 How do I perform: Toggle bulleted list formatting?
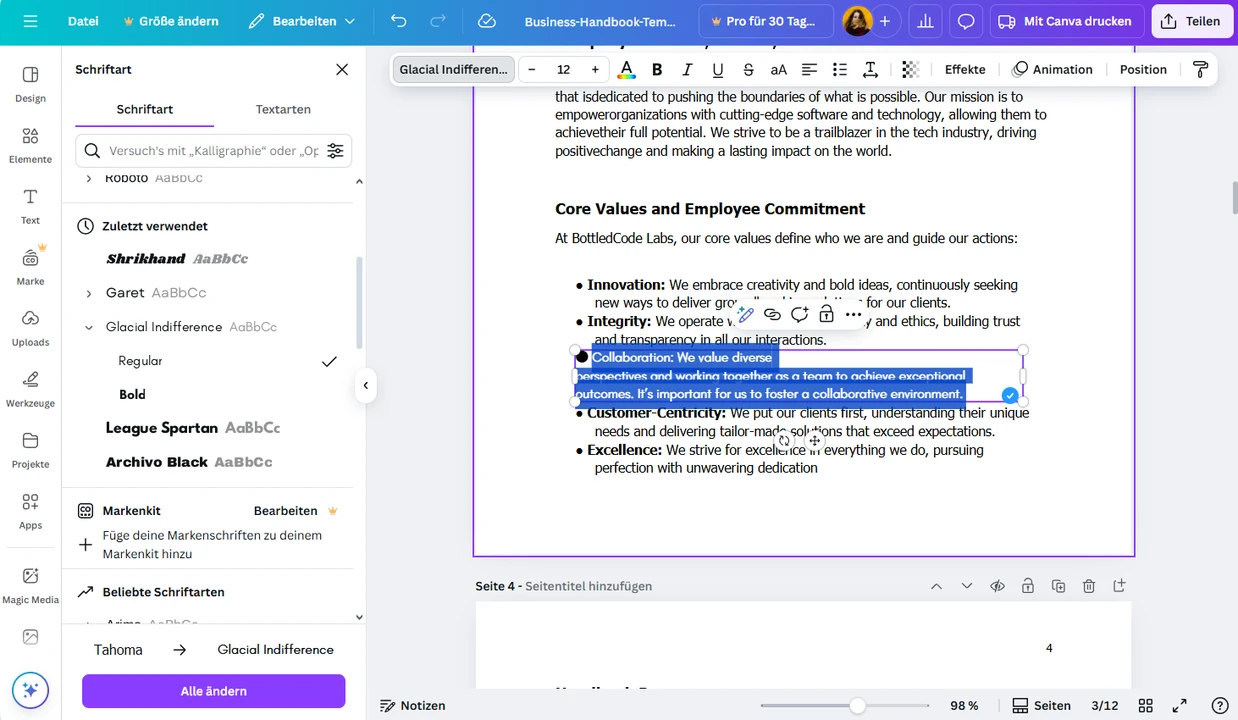tap(840, 69)
